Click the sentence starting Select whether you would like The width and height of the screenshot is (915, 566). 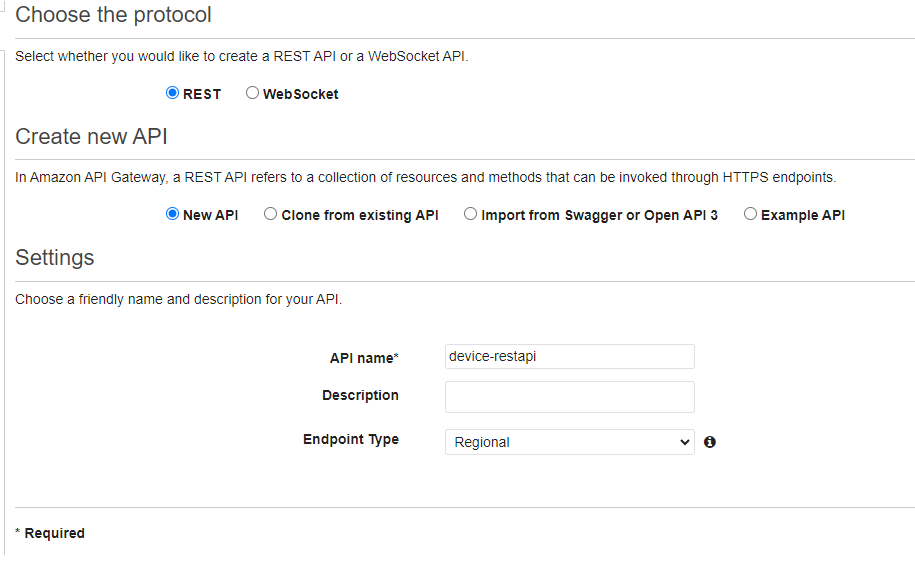coord(241,56)
